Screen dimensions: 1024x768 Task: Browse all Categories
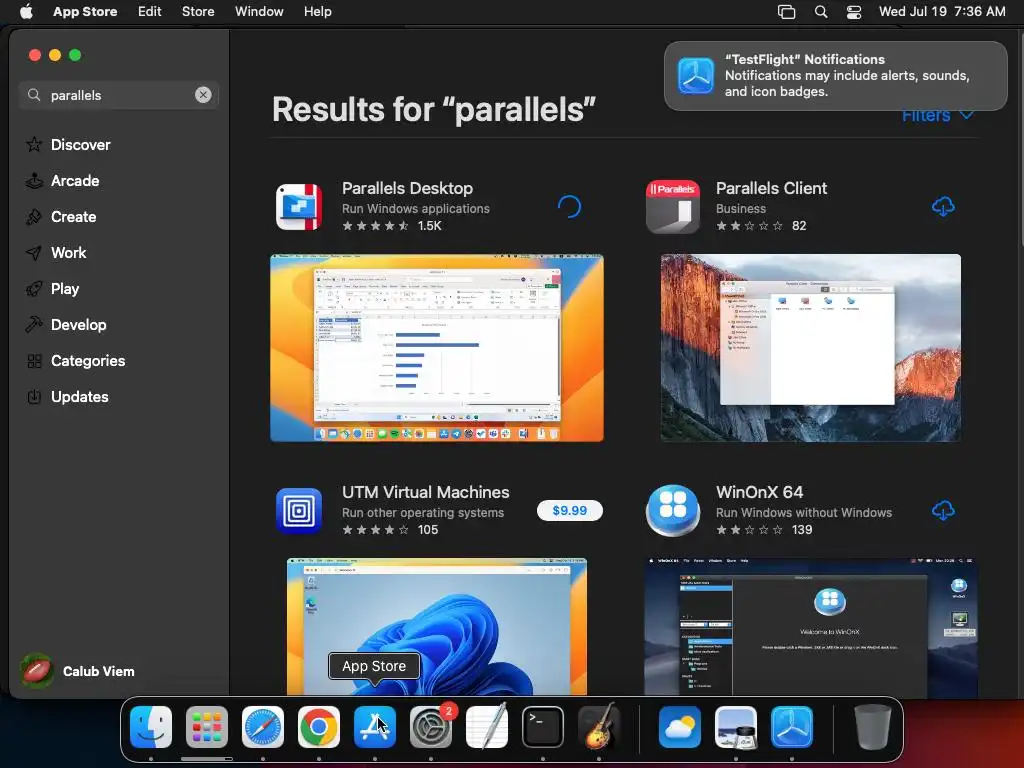[x=75, y=360]
